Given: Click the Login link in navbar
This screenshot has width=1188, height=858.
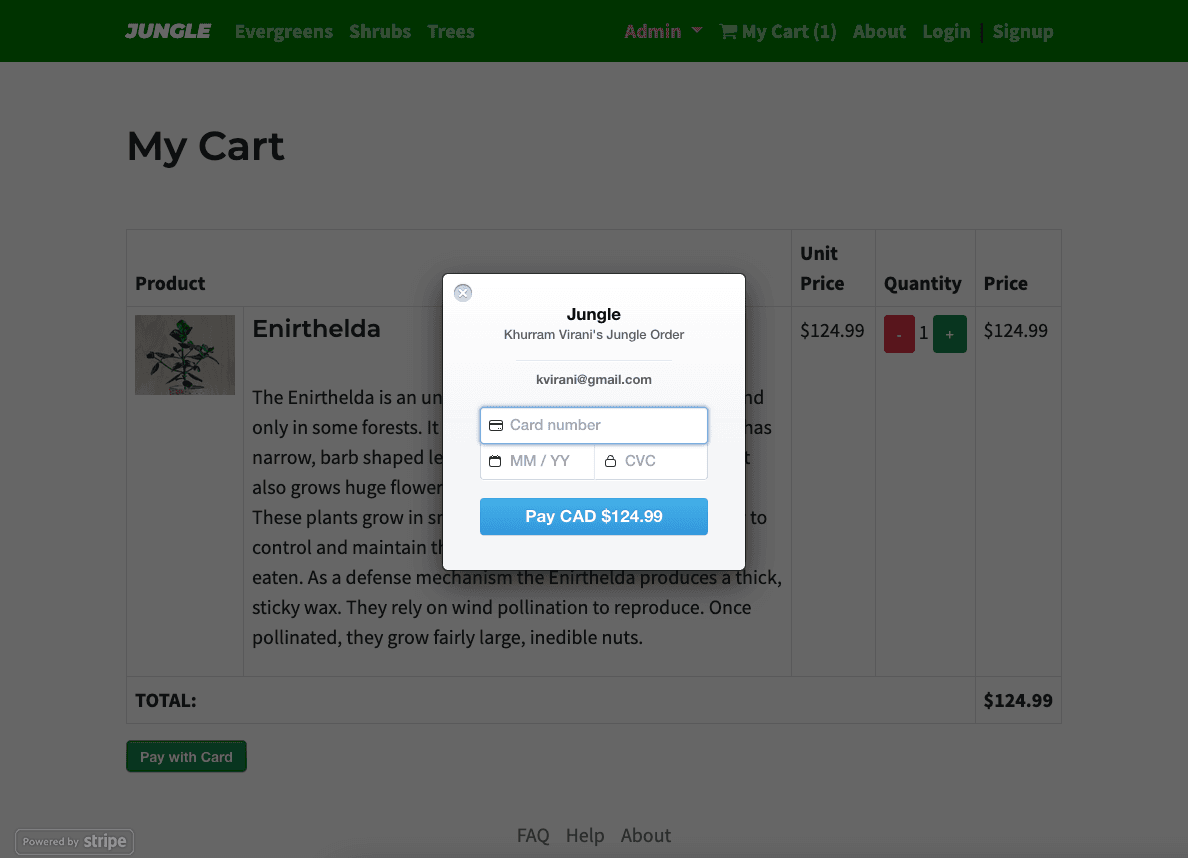Looking at the screenshot, I should 946,31.
